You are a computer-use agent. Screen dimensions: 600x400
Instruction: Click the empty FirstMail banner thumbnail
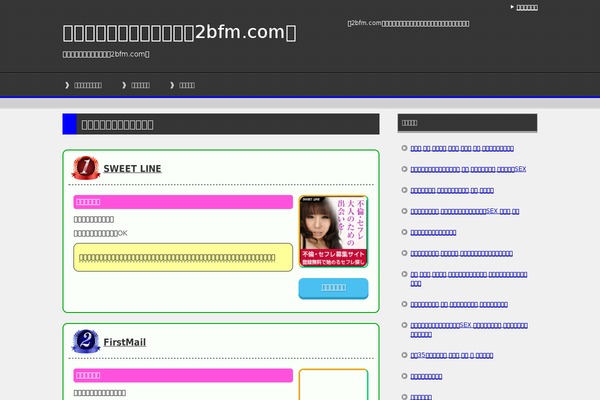click(333, 385)
